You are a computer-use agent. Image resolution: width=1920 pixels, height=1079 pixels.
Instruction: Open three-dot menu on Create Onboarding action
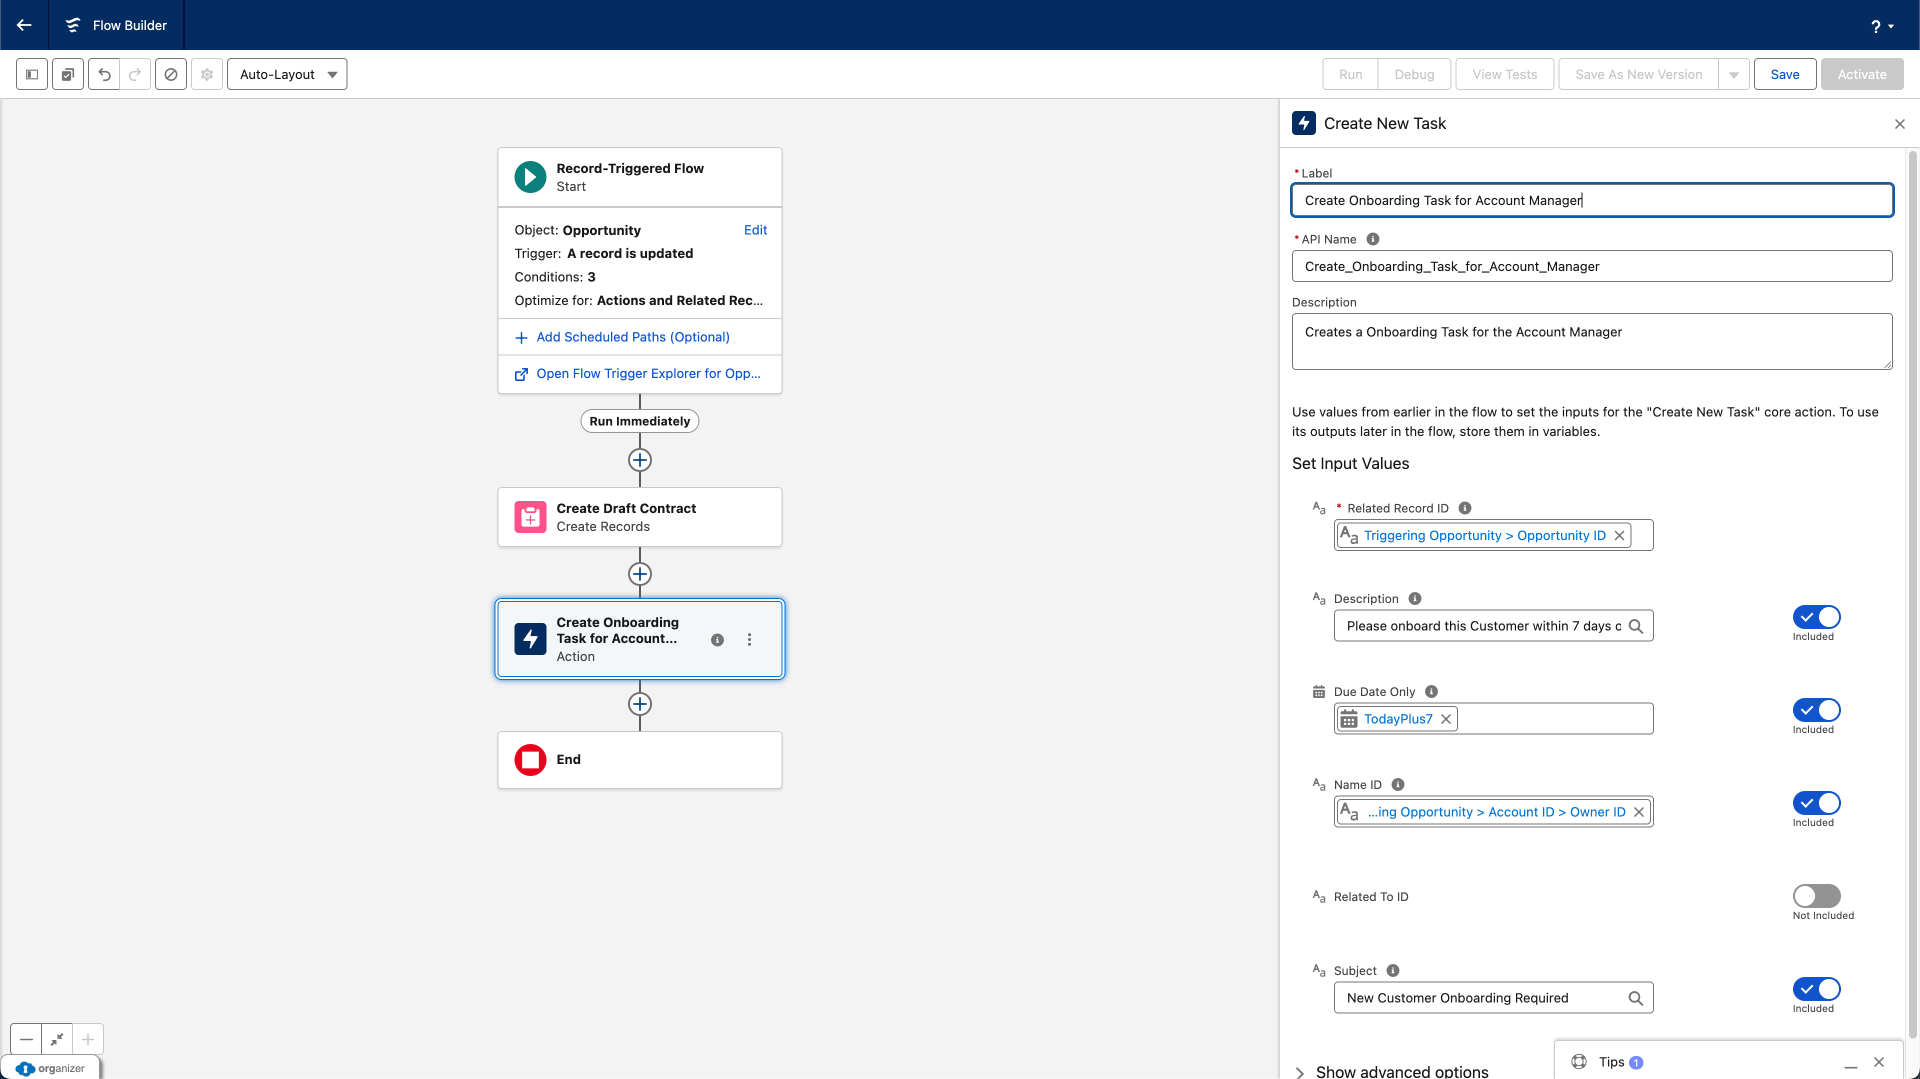coord(749,640)
